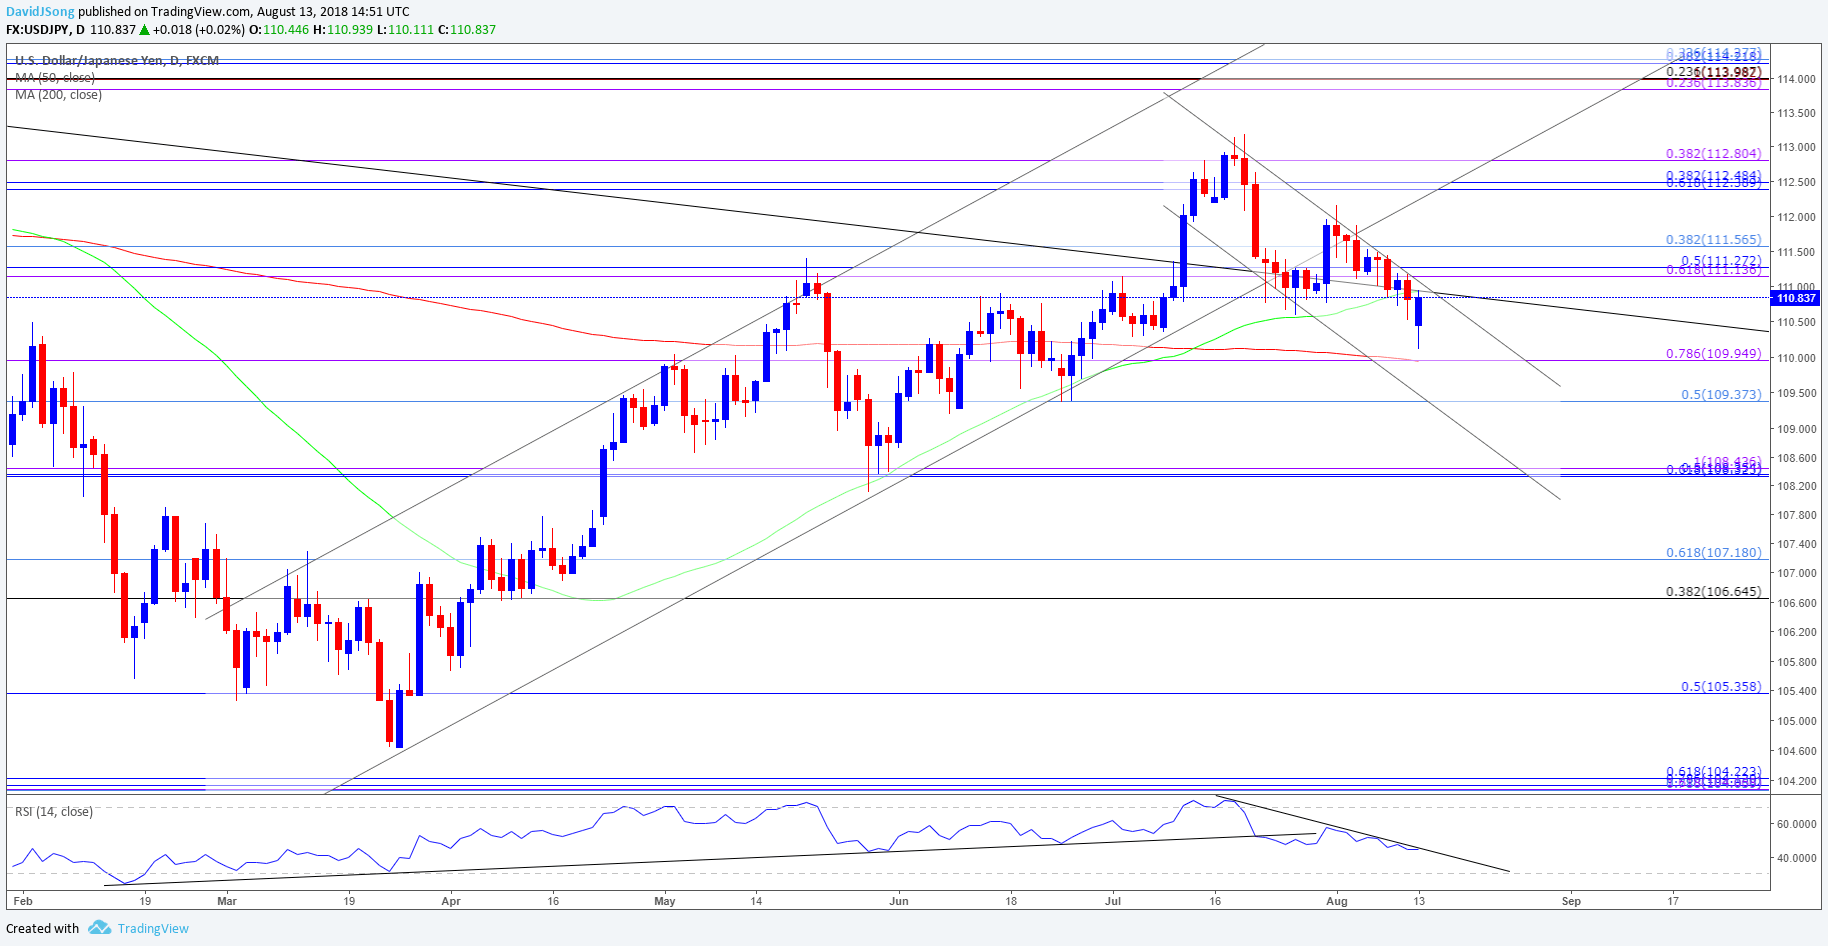The image size is (1828, 946).
Task: Click the 109.000 price axis label
Action: tap(1796, 429)
